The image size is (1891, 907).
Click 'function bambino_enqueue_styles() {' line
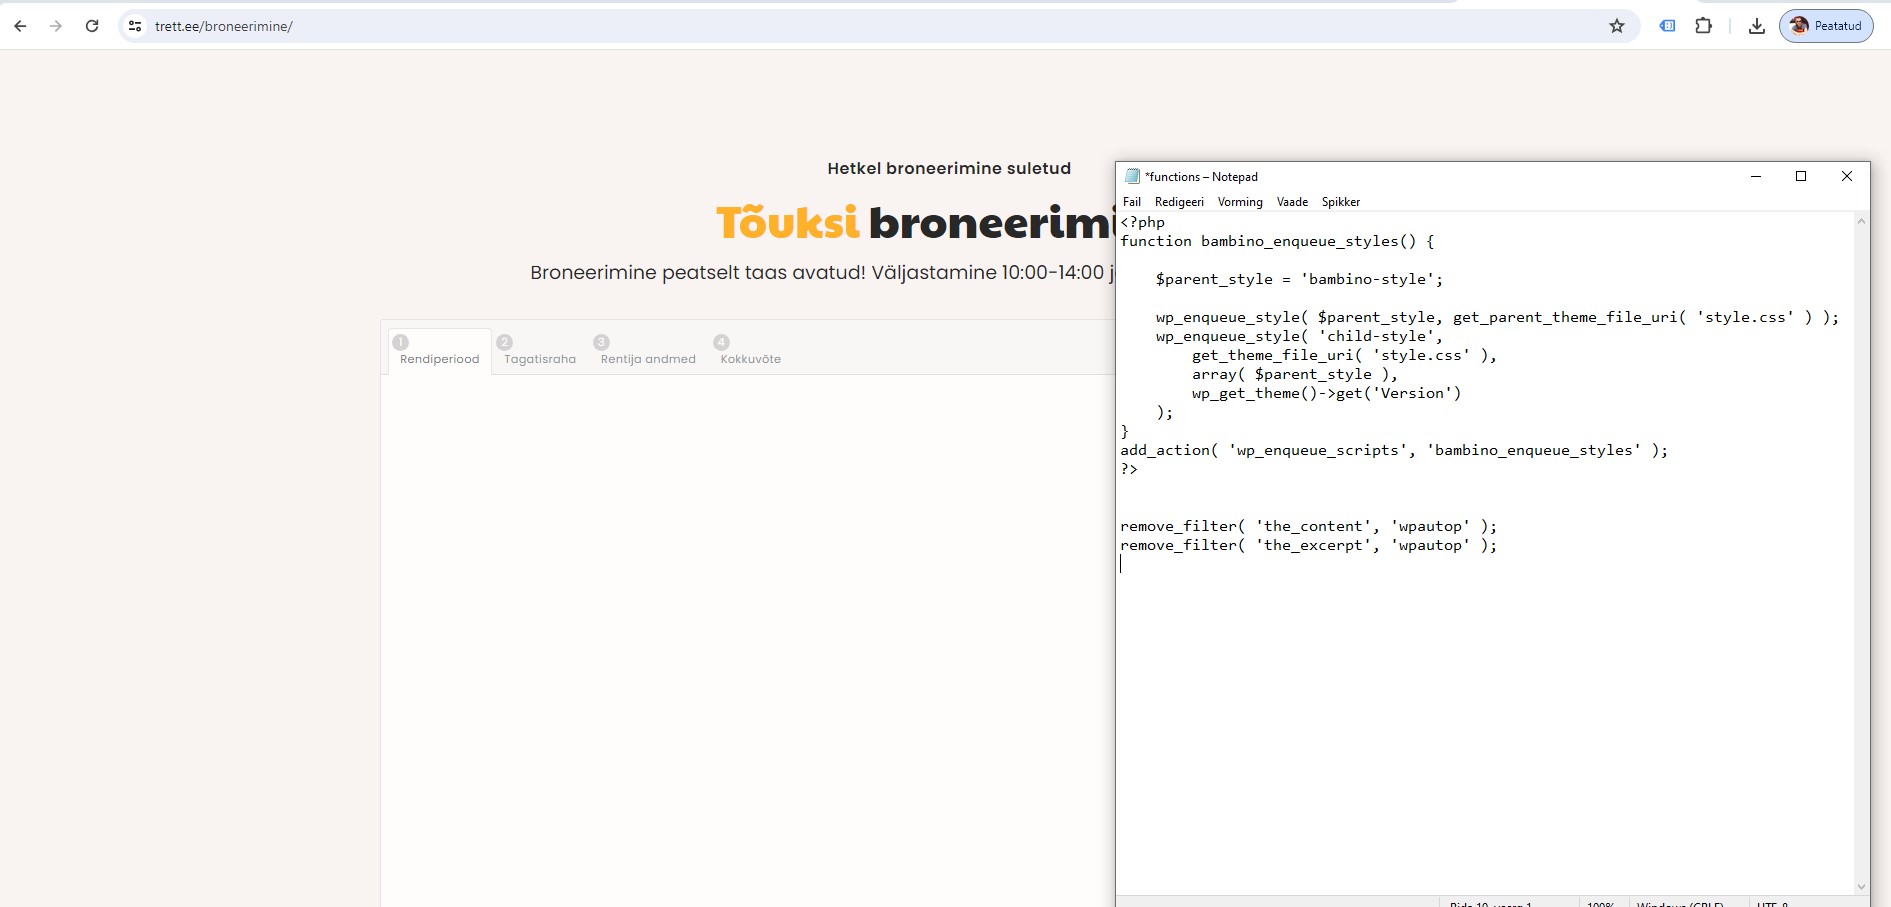click(1277, 241)
